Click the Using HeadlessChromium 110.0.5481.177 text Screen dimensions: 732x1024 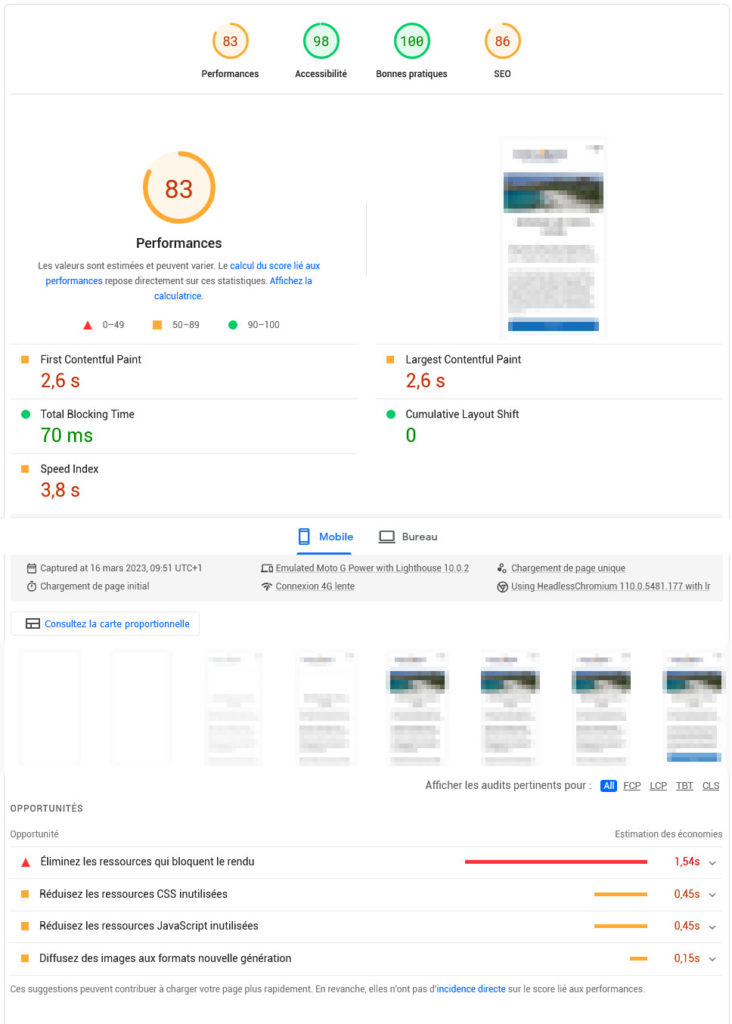tap(611, 586)
